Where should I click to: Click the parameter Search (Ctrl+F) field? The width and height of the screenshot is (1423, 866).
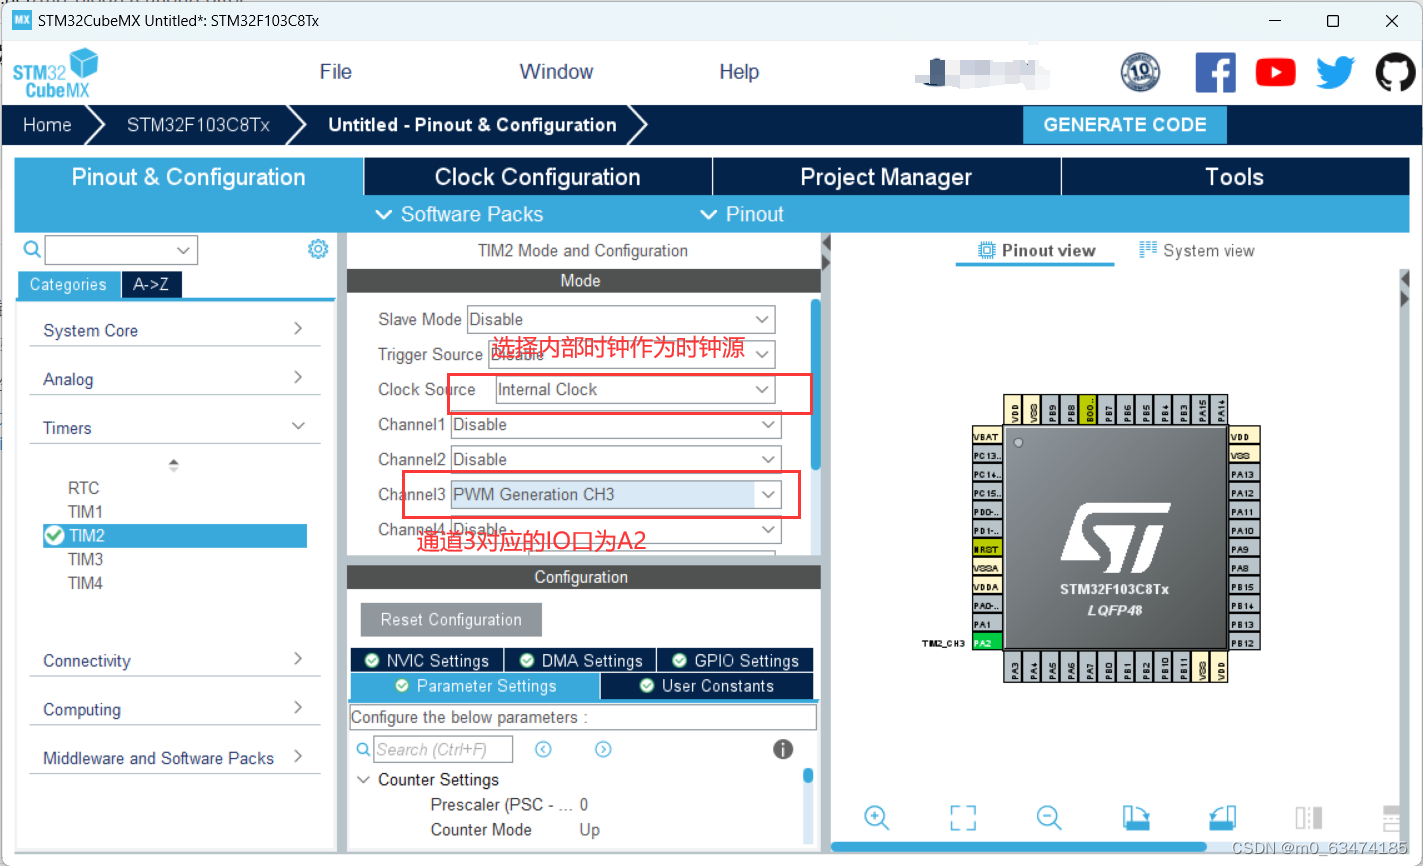point(443,749)
